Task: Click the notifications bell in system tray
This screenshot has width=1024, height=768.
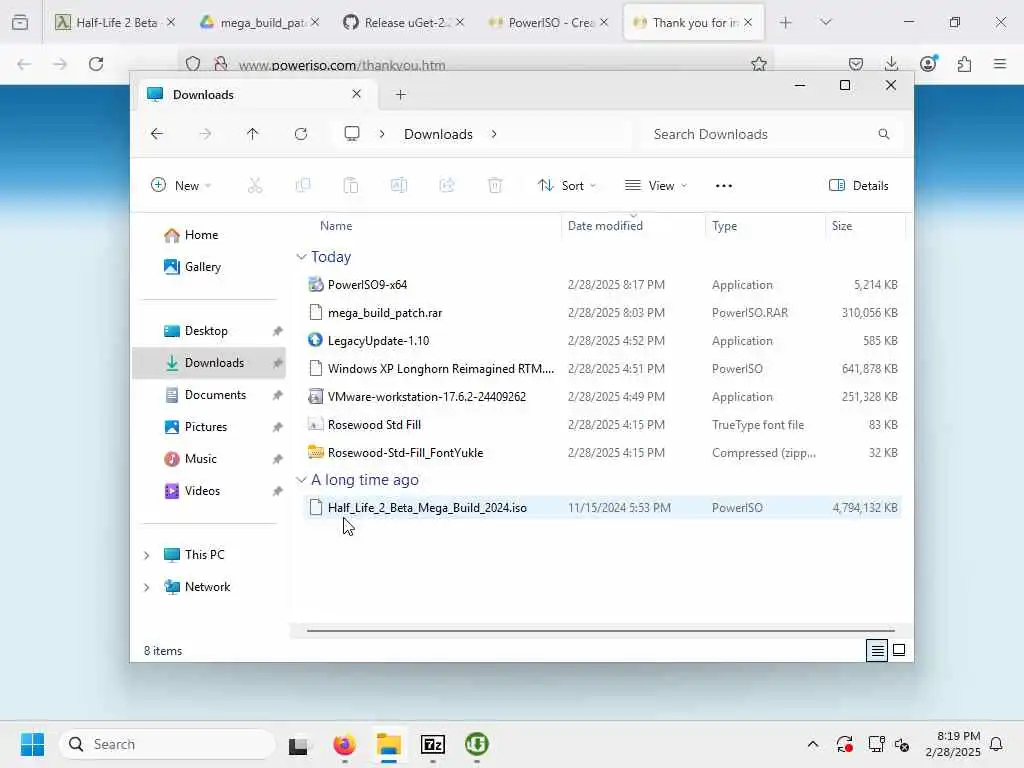Action: point(996,744)
